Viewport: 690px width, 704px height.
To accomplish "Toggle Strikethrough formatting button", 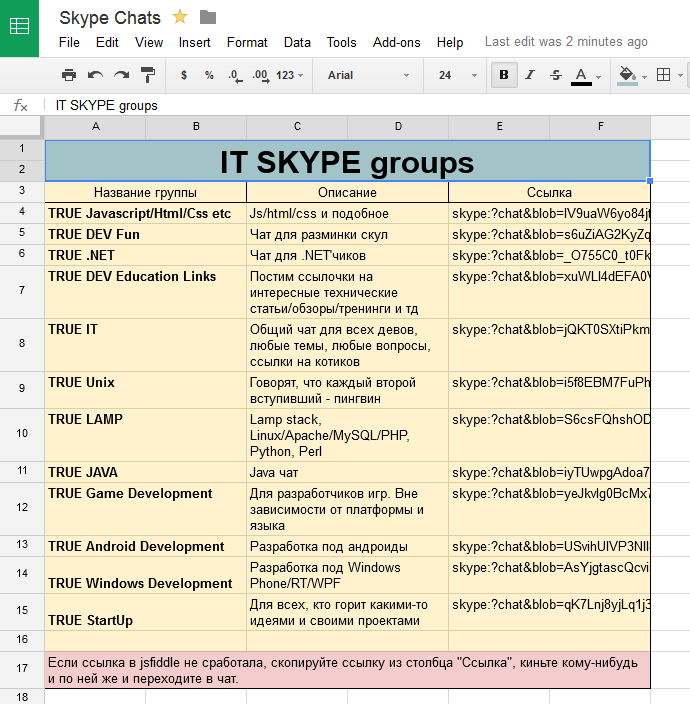I will click(556, 75).
